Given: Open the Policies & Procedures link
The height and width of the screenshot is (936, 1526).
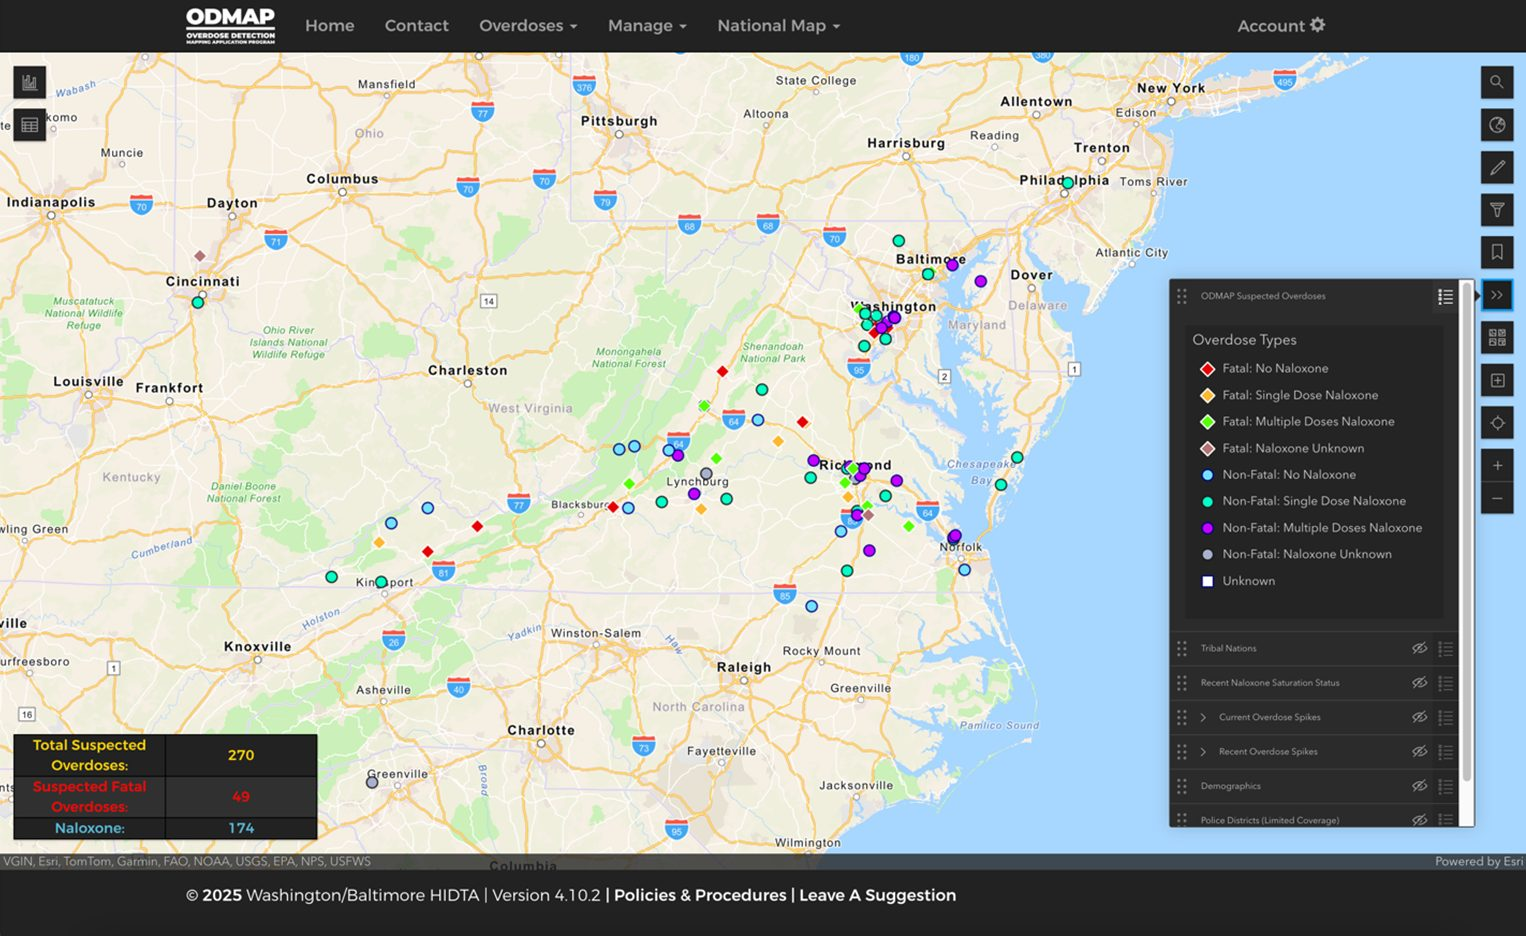Looking at the screenshot, I should click(x=700, y=895).
